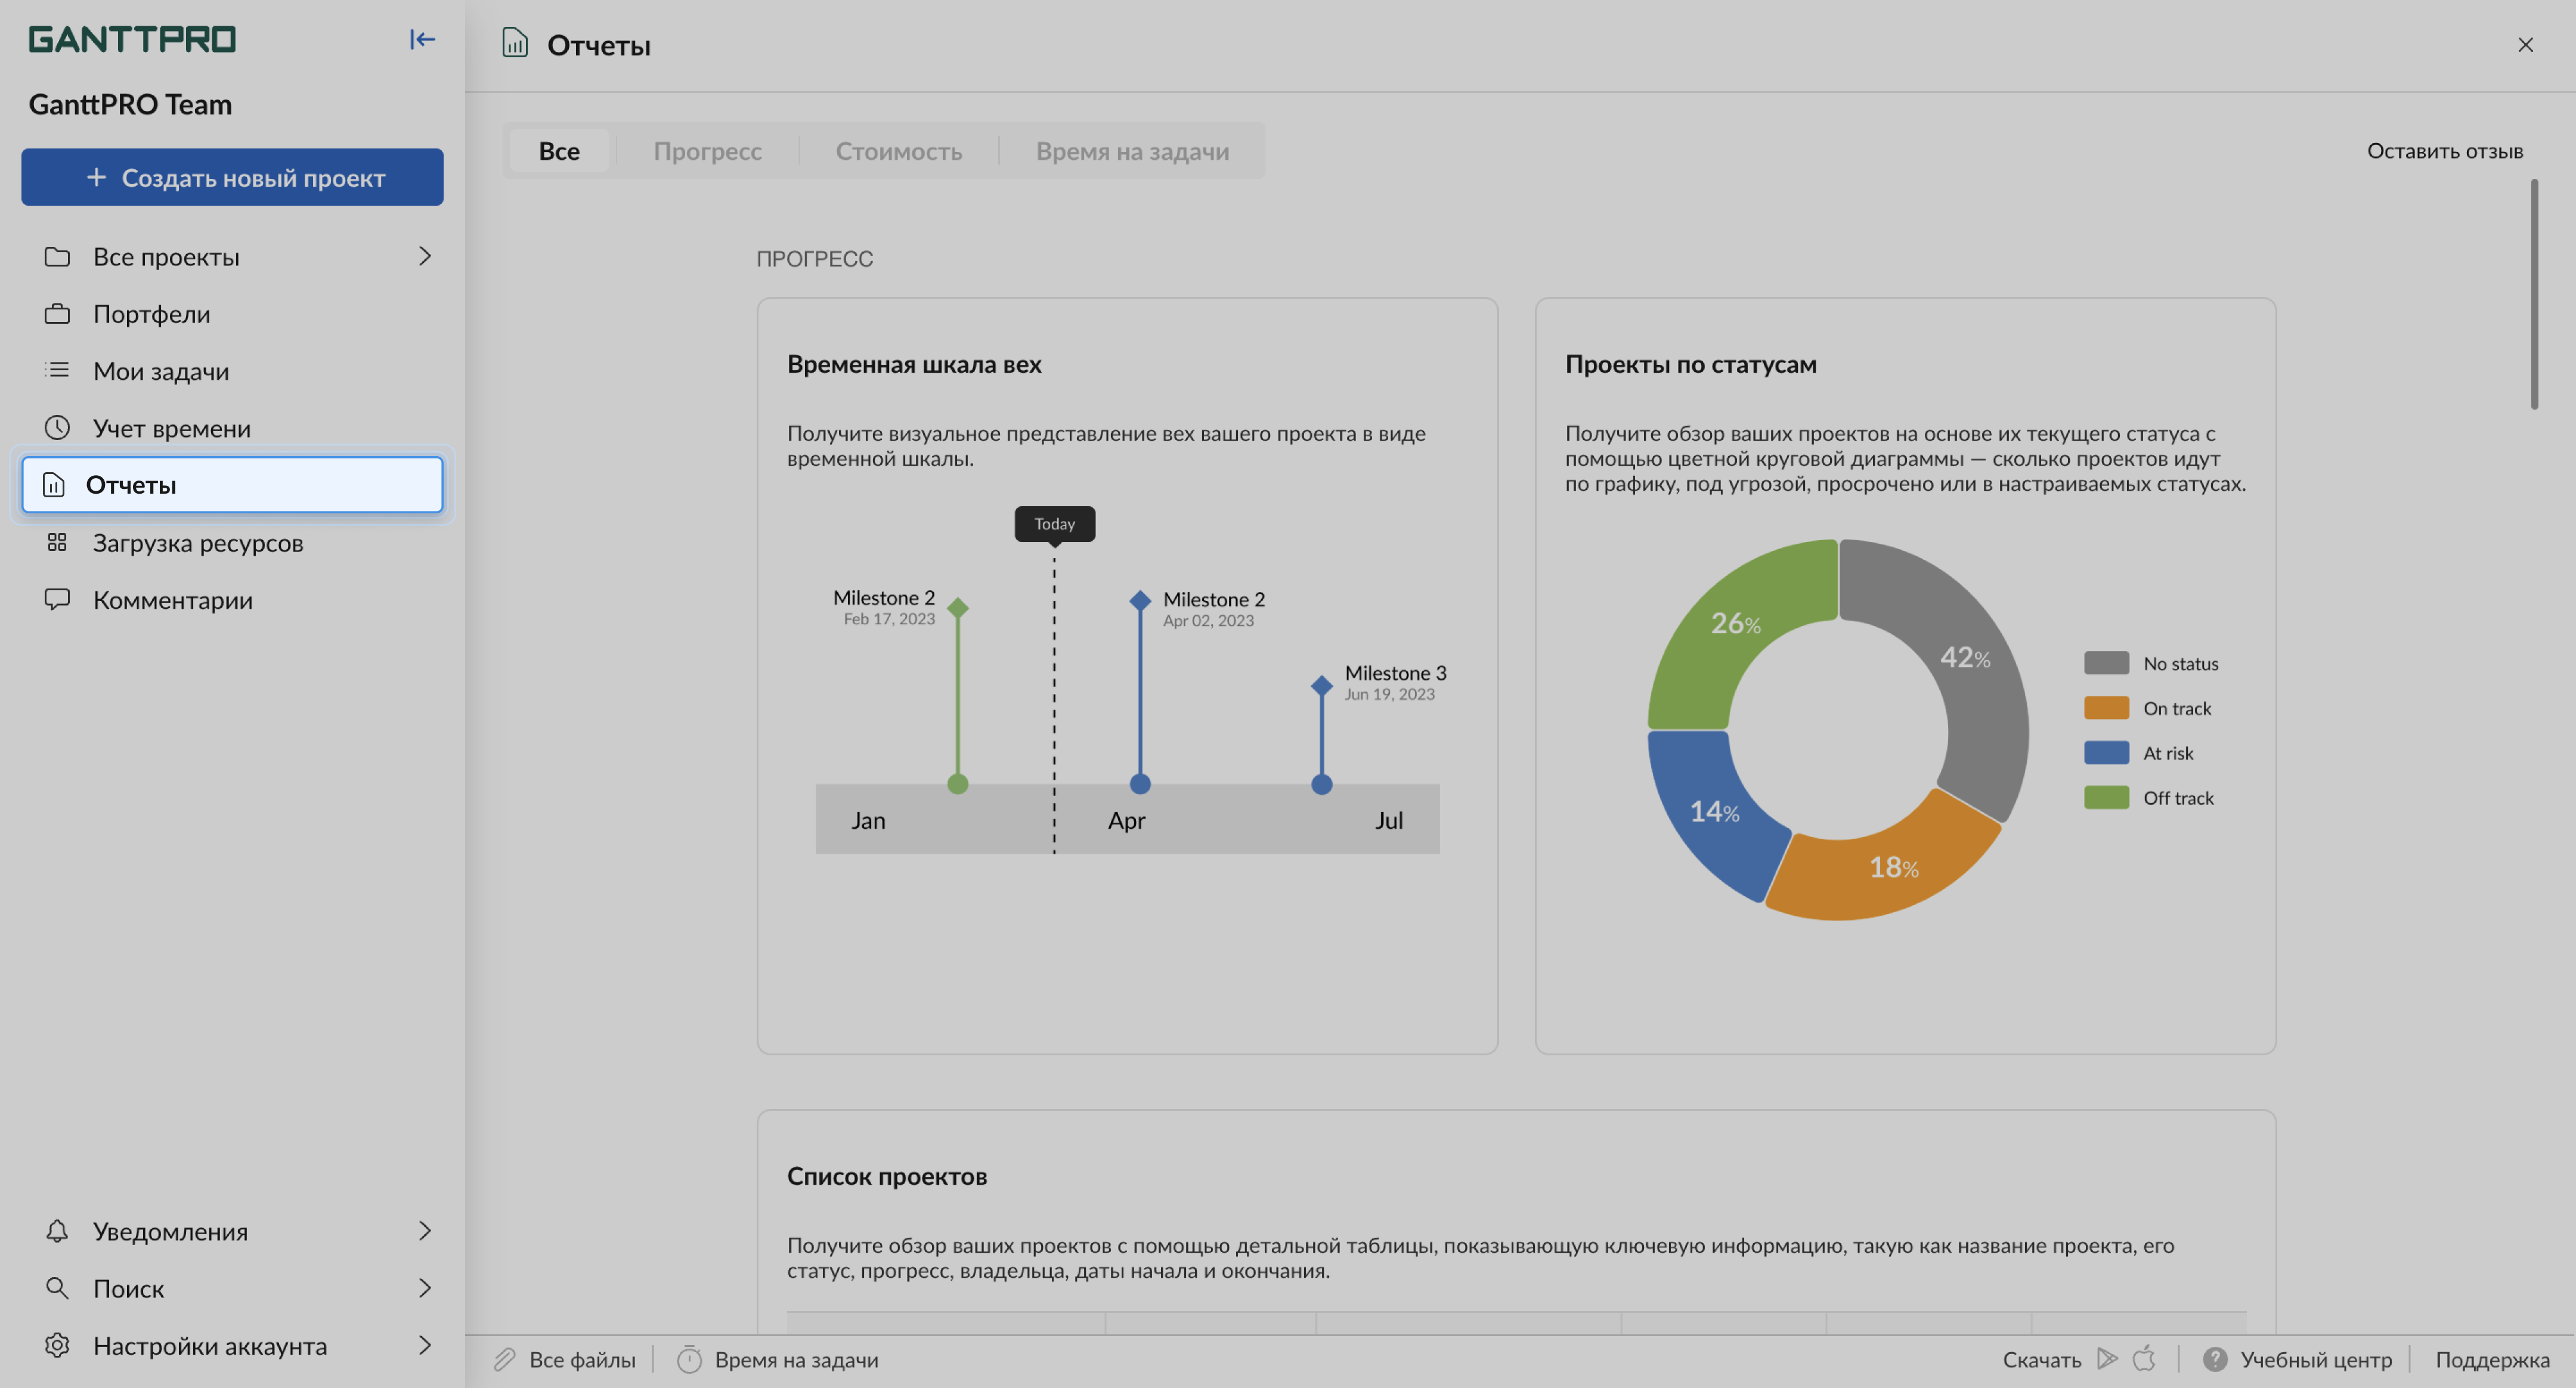Click the bell icon beside Уведомления

pyautogui.click(x=57, y=1231)
